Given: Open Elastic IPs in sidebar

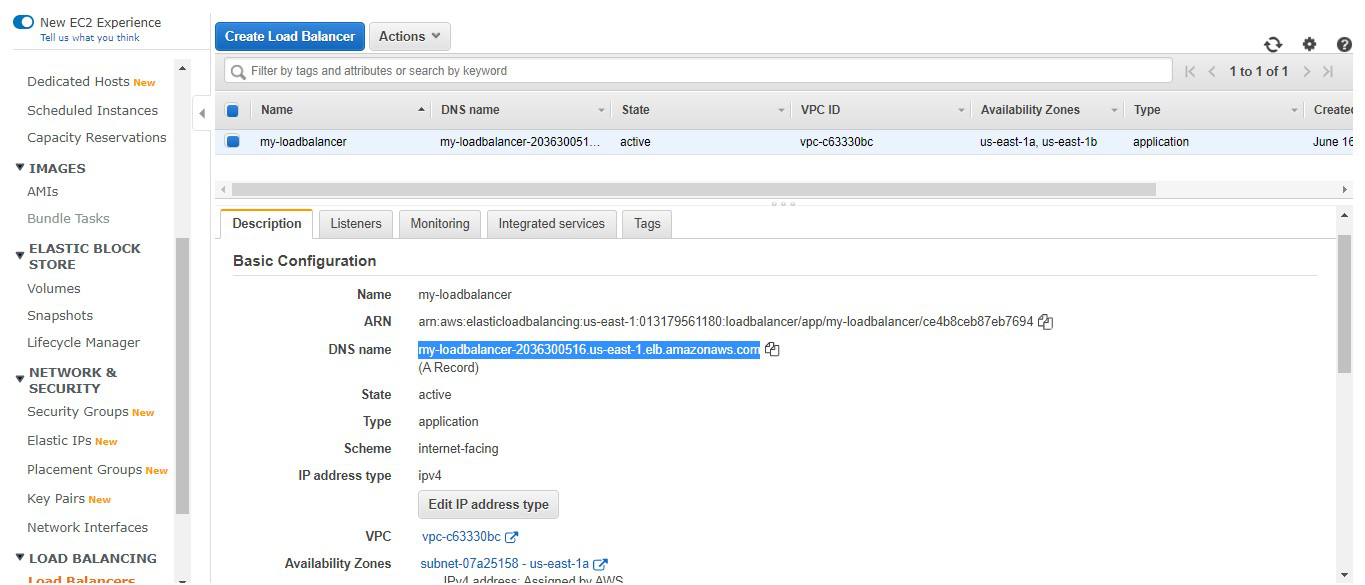Looking at the screenshot, I should point(60,440).
